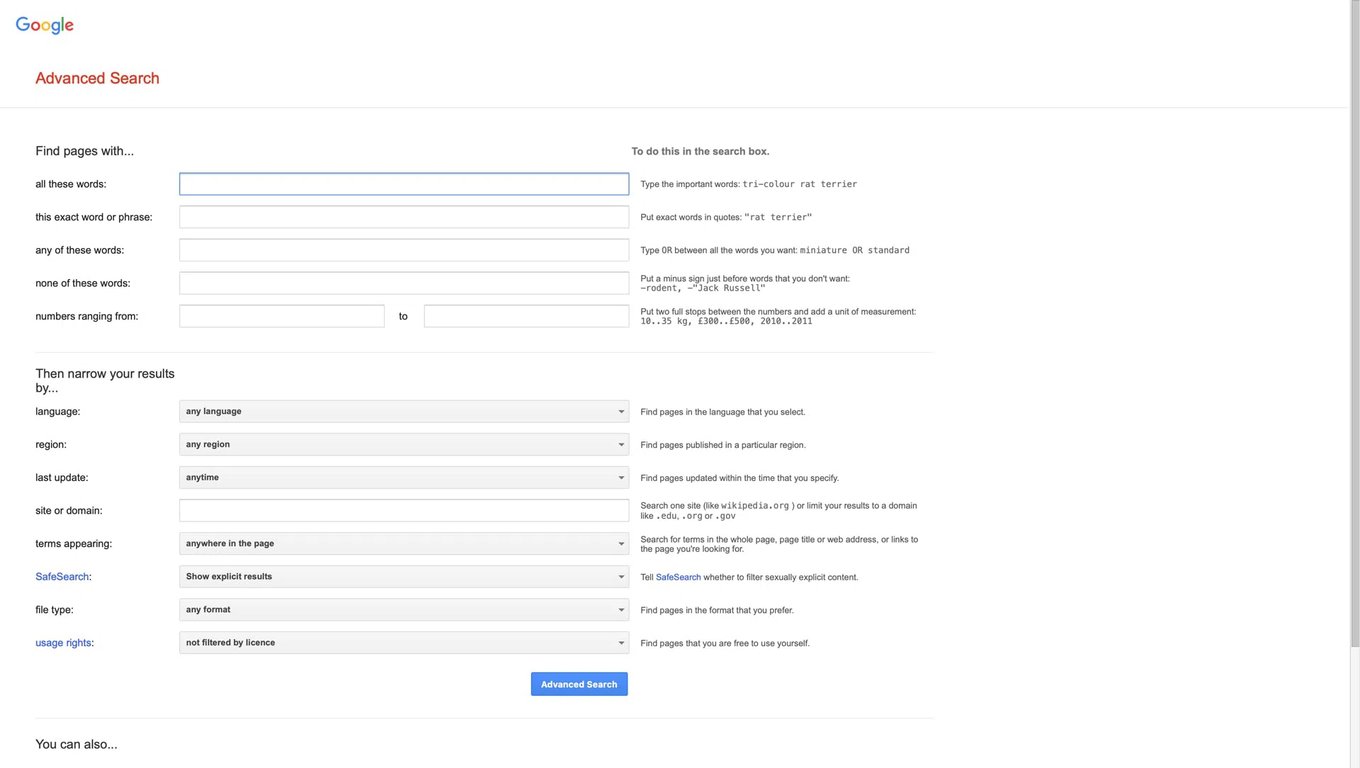Click the exact word or phrase field
1360x768 pixels.
[x=404, y=217]
